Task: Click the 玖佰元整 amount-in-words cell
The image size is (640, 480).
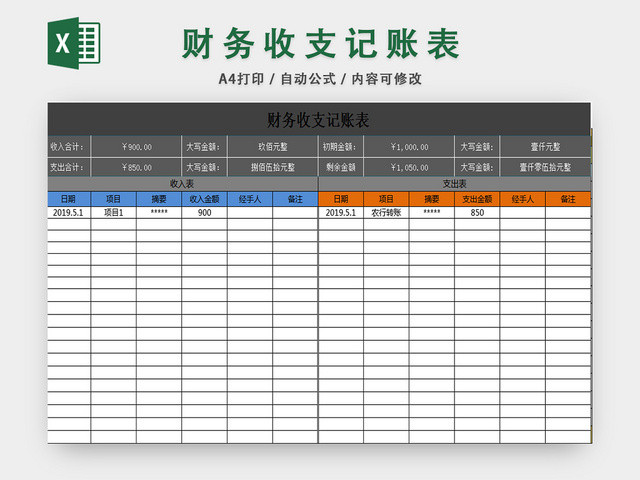Action: click(x=273, y=147)
